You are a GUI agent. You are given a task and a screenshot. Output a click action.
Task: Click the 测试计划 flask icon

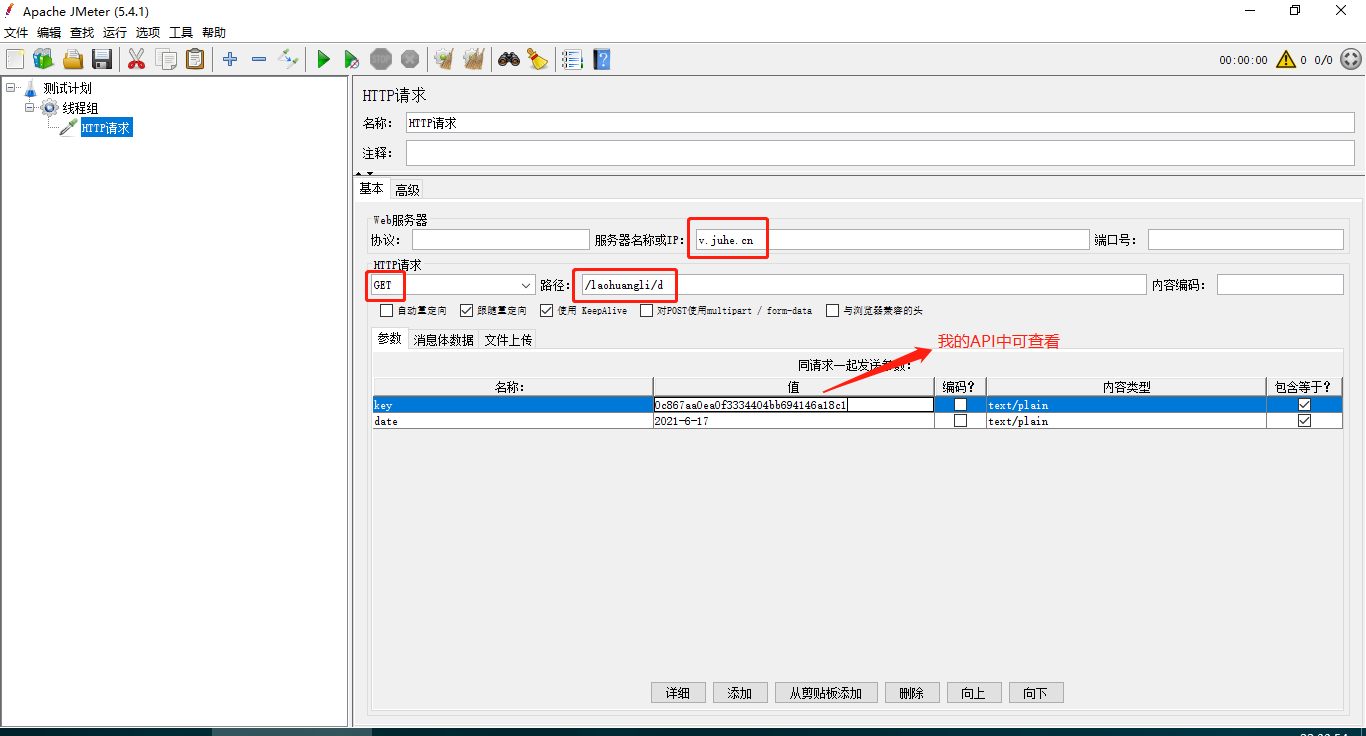click(30, 88)
